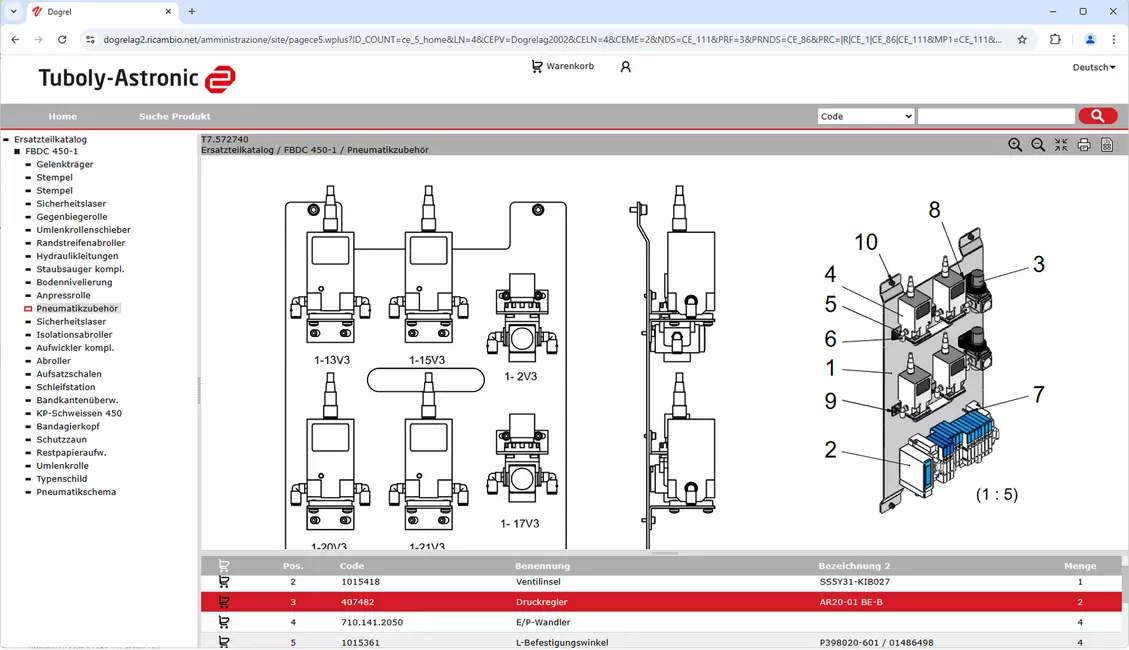Click the Code column header
Image resolution: width=1129 pixels, height=650 pixels.
point(352,566)
